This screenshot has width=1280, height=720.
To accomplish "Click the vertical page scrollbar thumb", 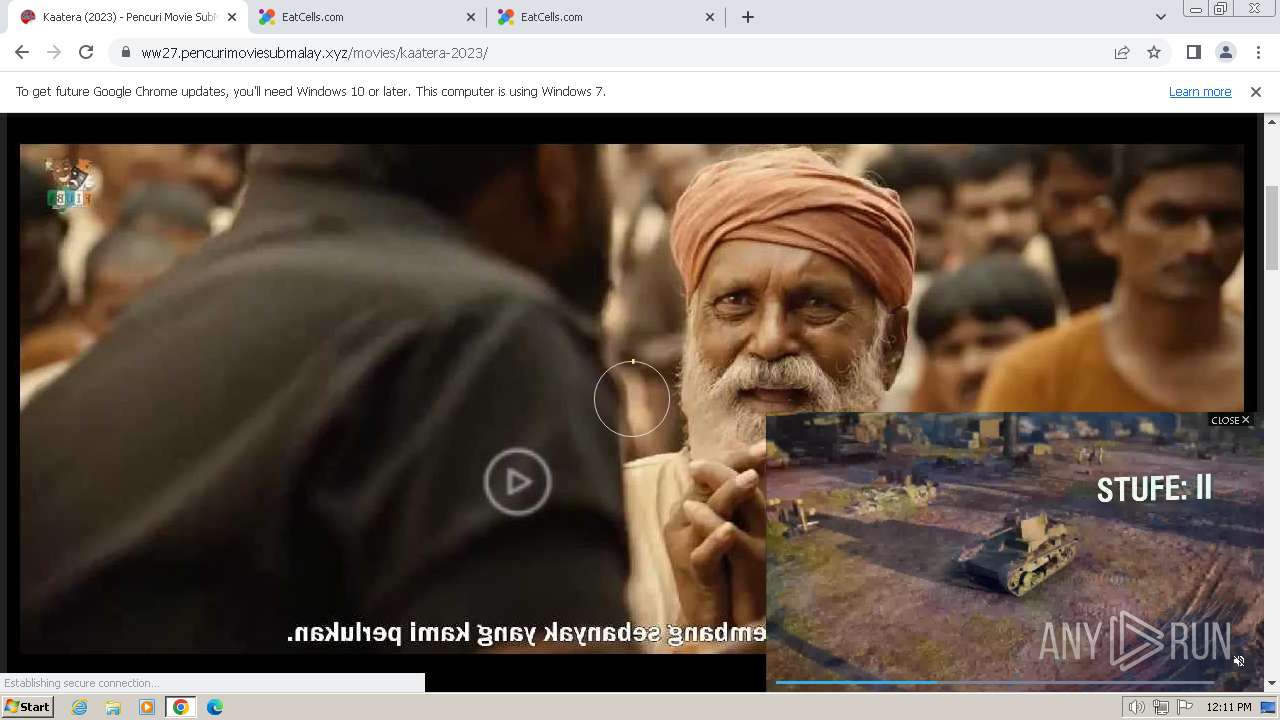I will (x=1272, y=228).
